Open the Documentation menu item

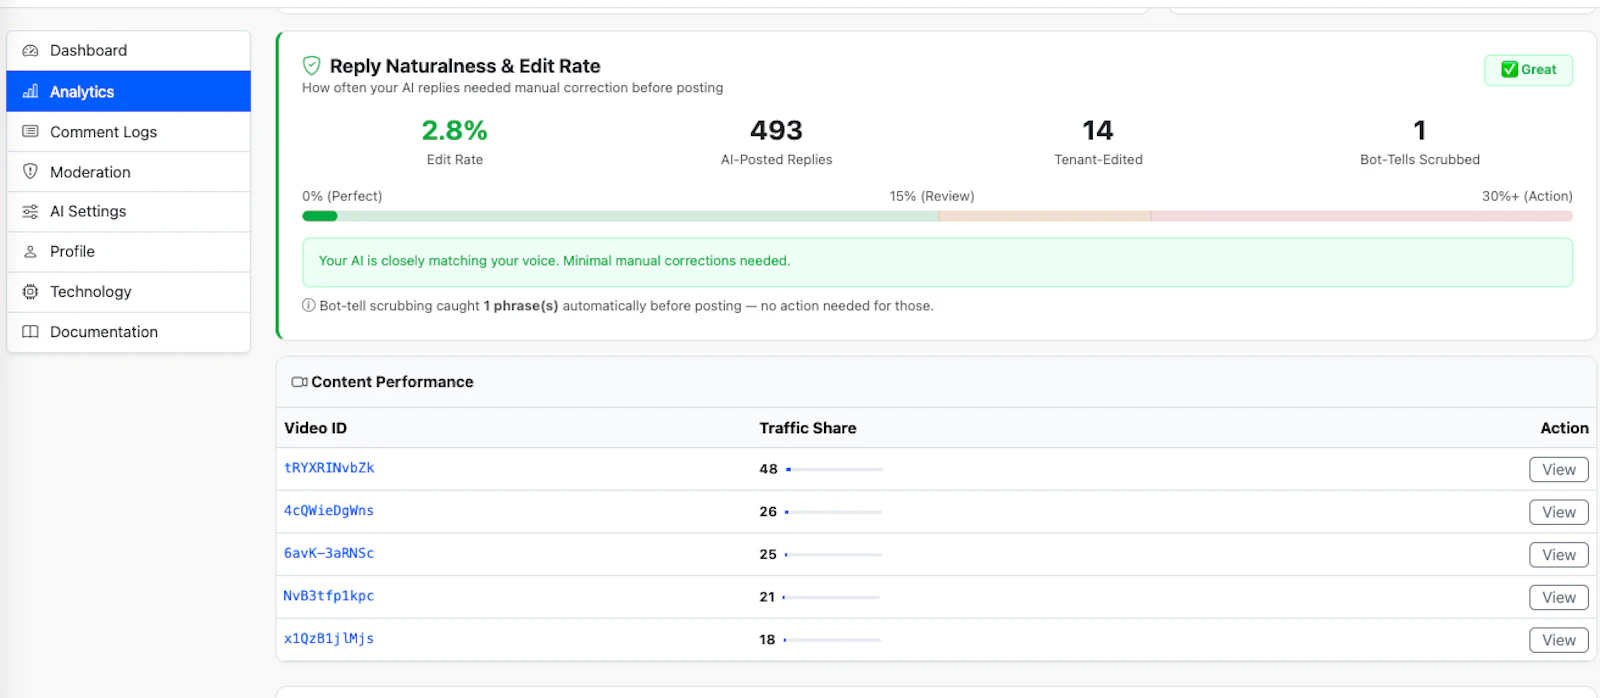(128, 332)
